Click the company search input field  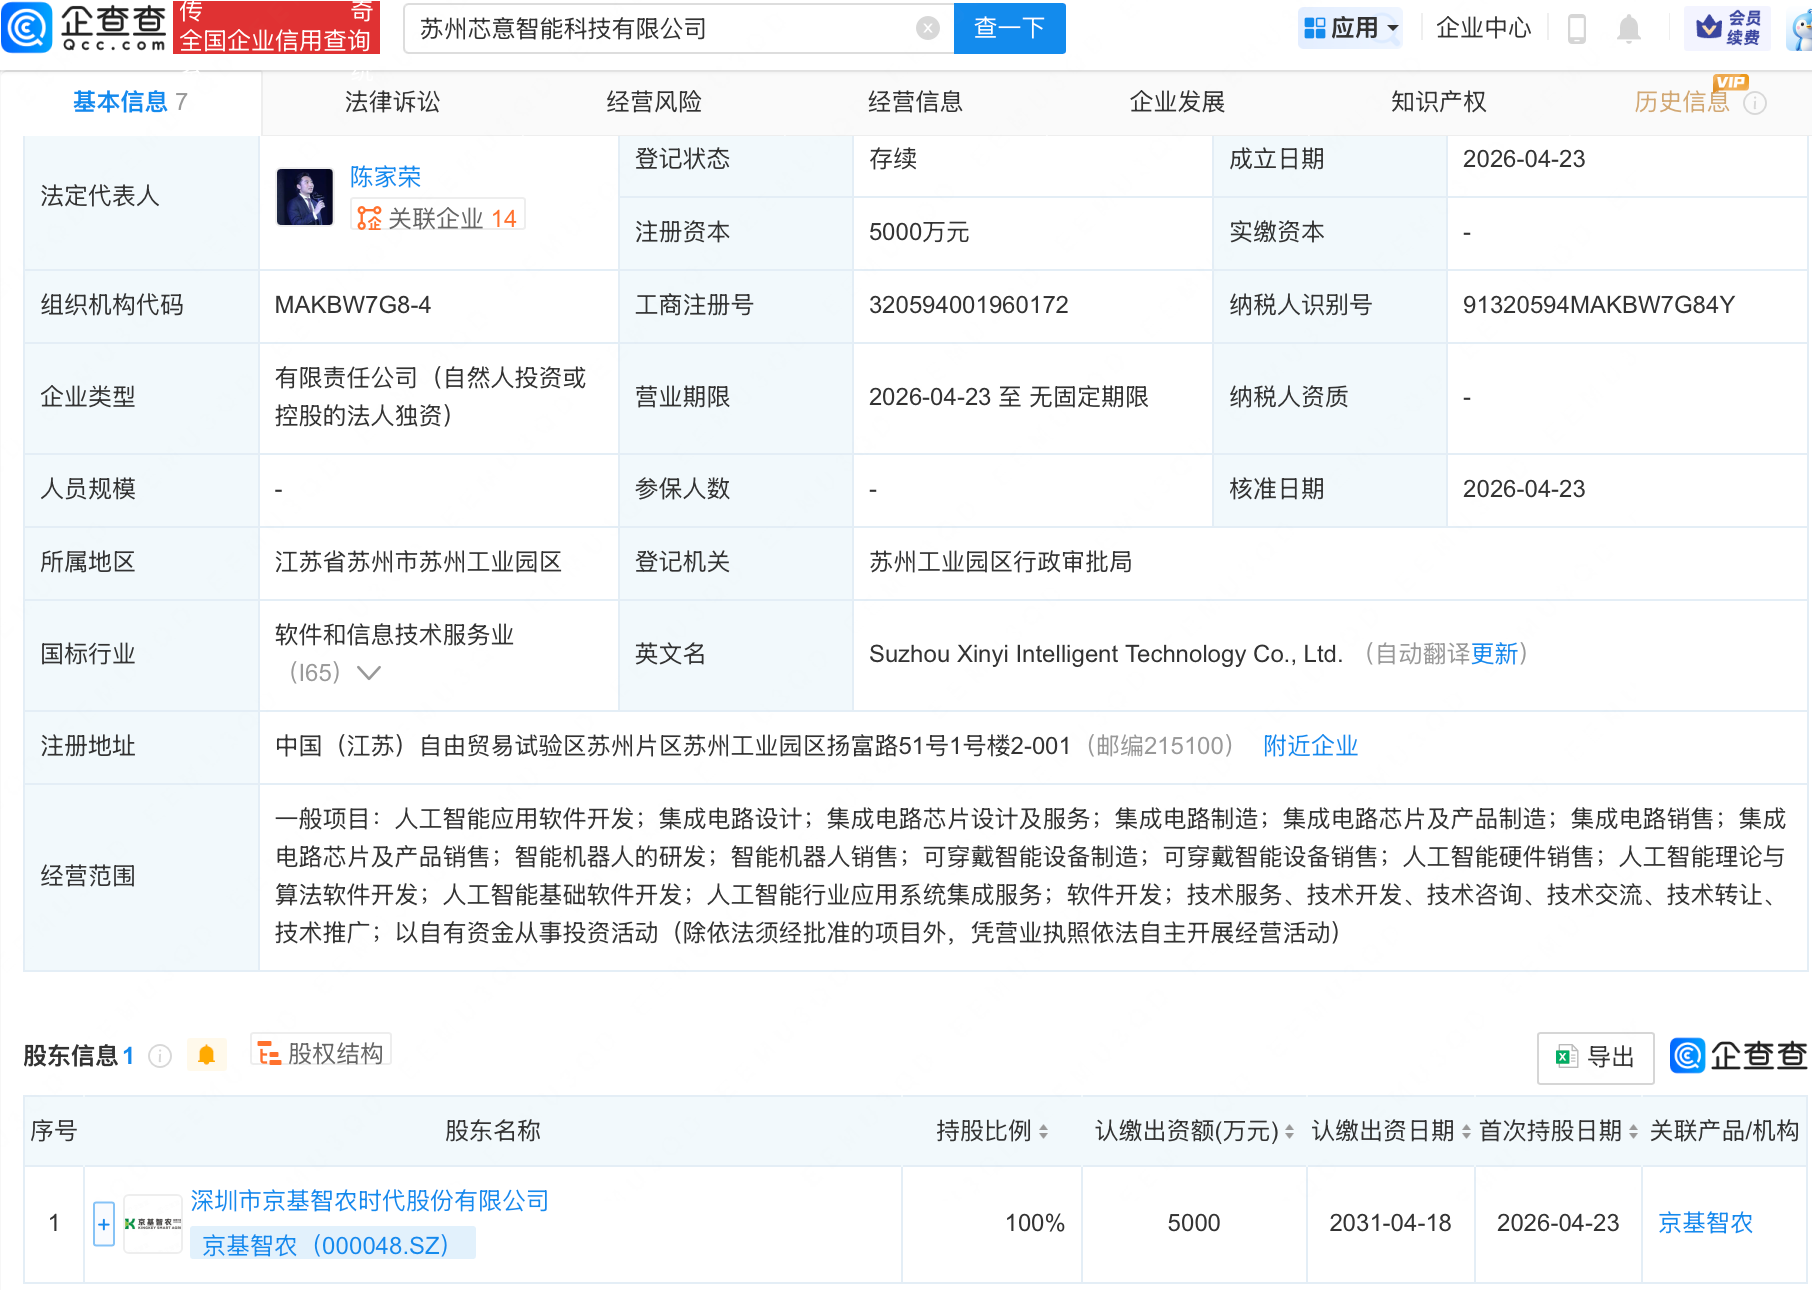click(660, 28)
